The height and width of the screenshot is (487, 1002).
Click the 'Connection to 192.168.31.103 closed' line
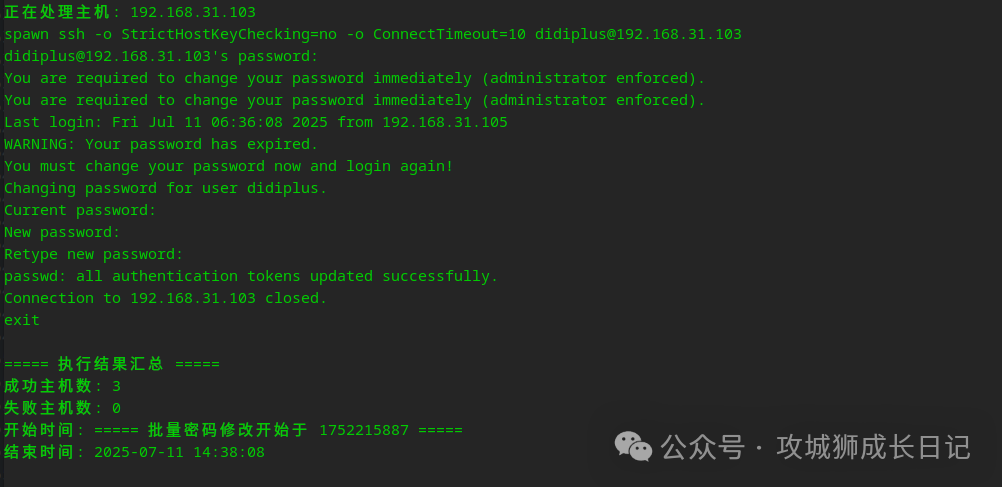pyautogui.click(x=165, y=298)
